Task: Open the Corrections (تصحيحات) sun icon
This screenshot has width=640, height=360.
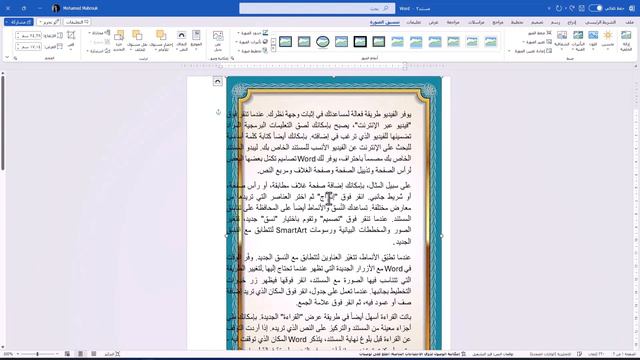Action: 608,40
